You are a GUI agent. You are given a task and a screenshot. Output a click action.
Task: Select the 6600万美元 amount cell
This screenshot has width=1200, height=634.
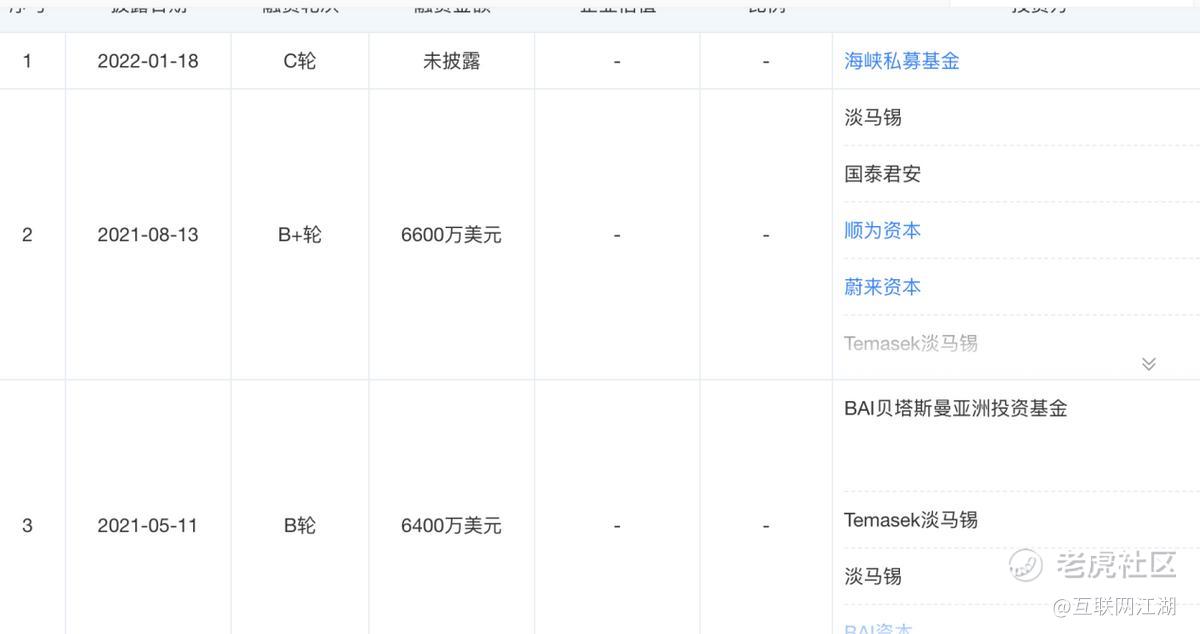[451, 235]
